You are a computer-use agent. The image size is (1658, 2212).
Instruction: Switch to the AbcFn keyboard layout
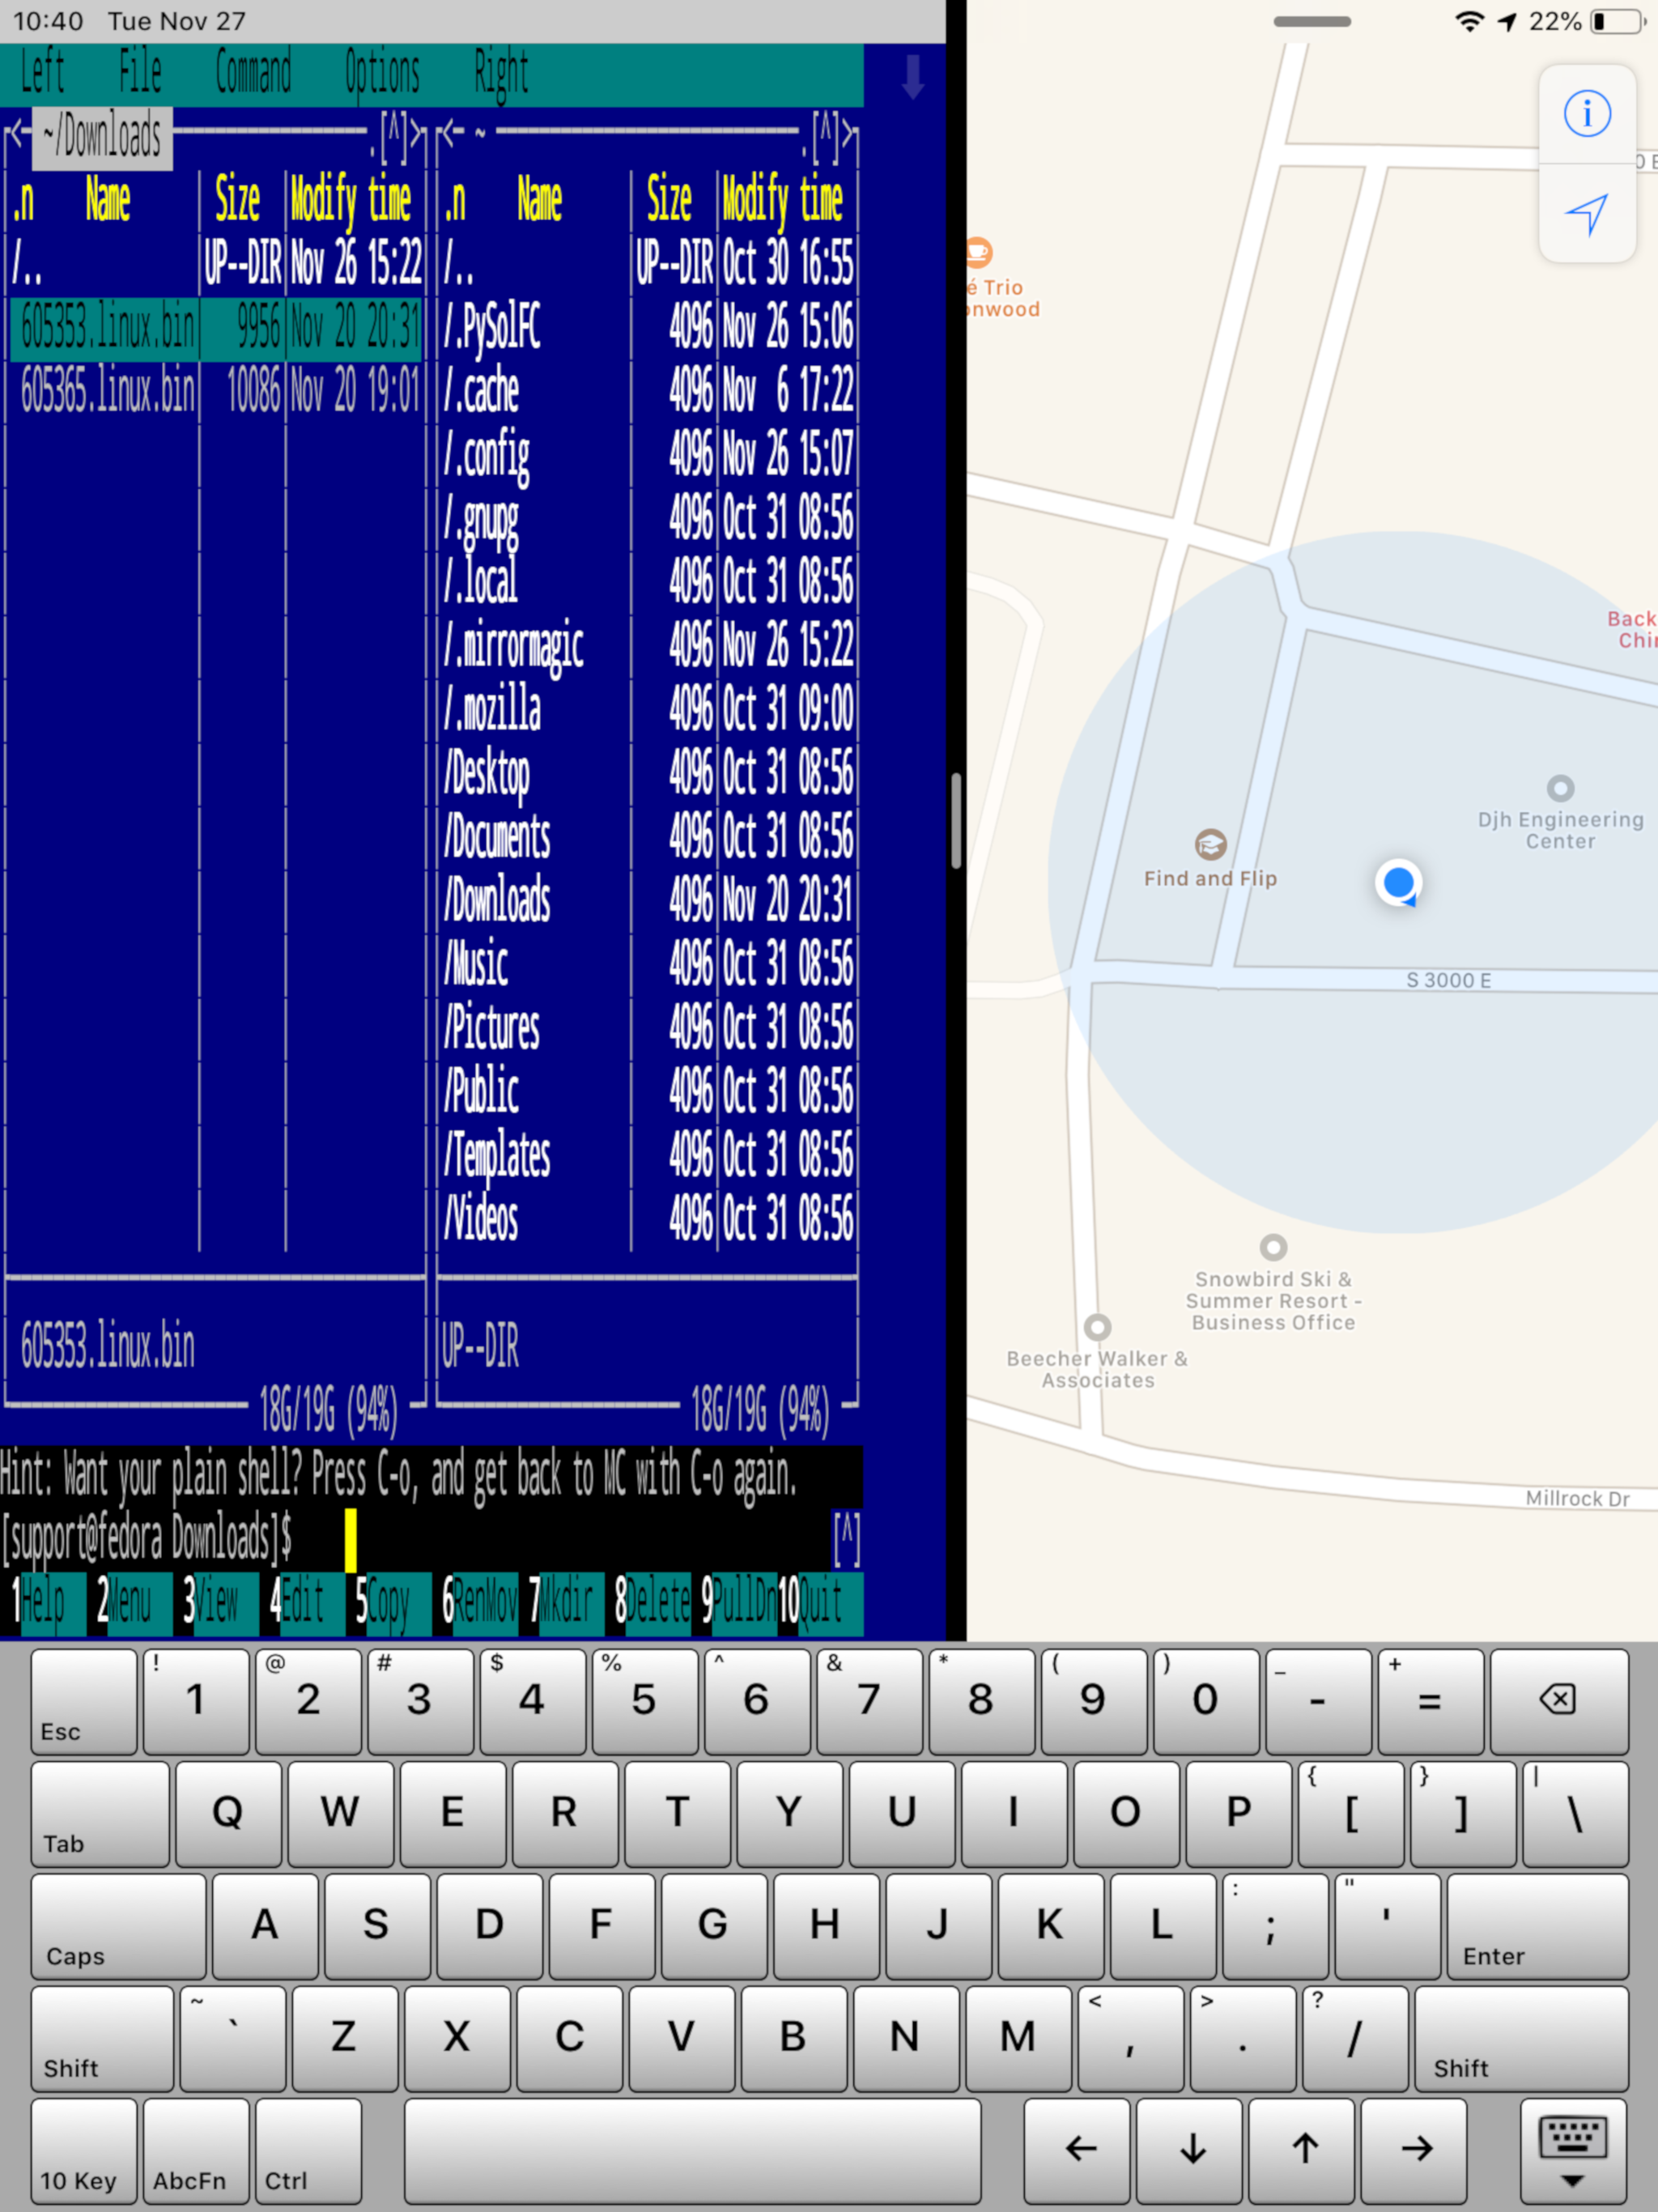(196, 2151)
